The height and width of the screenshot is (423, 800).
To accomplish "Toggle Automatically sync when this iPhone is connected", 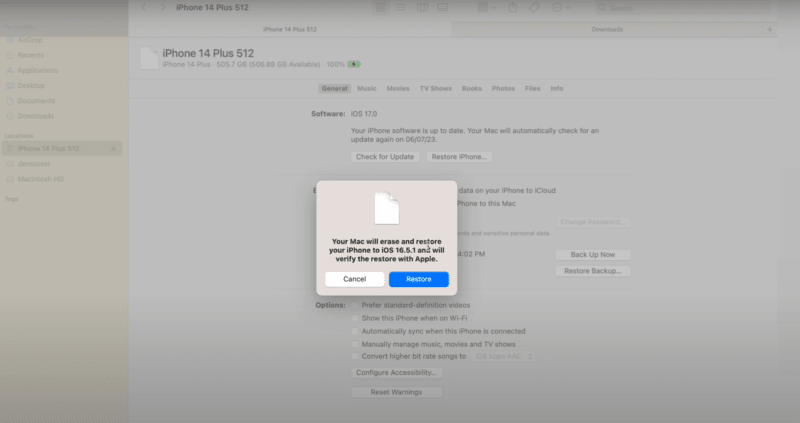I will [x=355, y=331].
